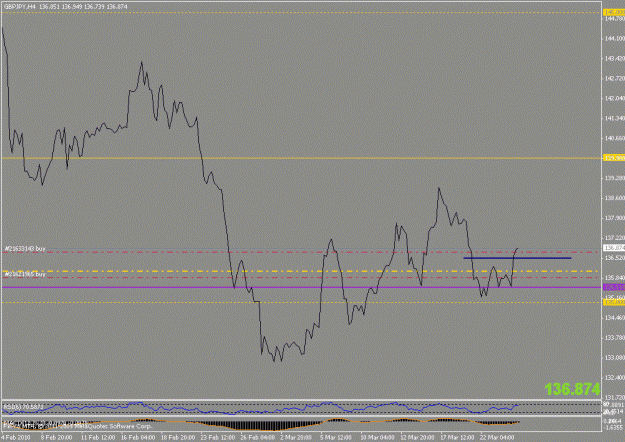Click the 12 Mar 20:00 time axis label
The height and width of the screenshot is (442, 625).
[x=417, y=437]
